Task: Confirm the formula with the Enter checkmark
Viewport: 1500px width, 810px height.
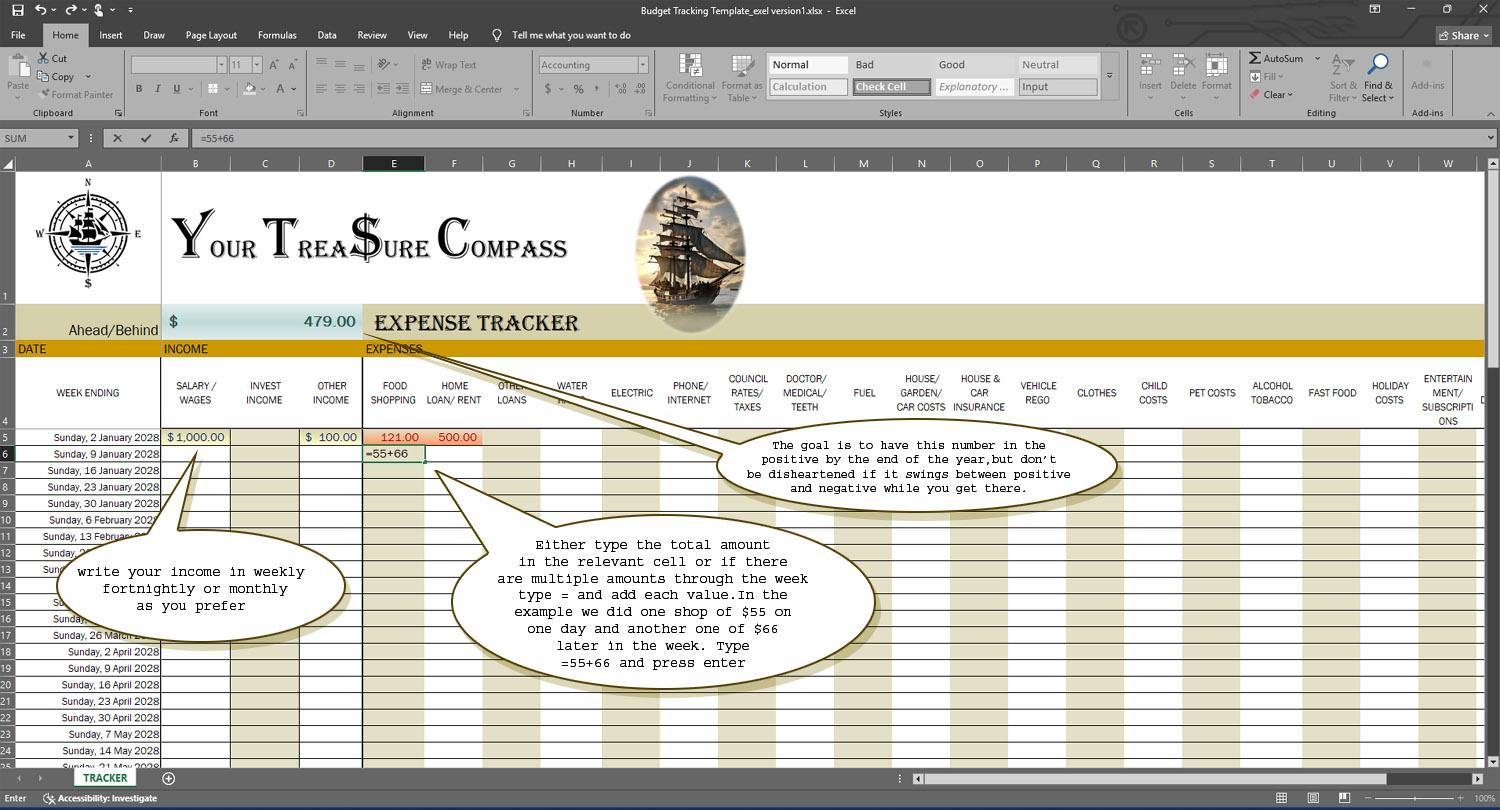Action: coord(146,139)
